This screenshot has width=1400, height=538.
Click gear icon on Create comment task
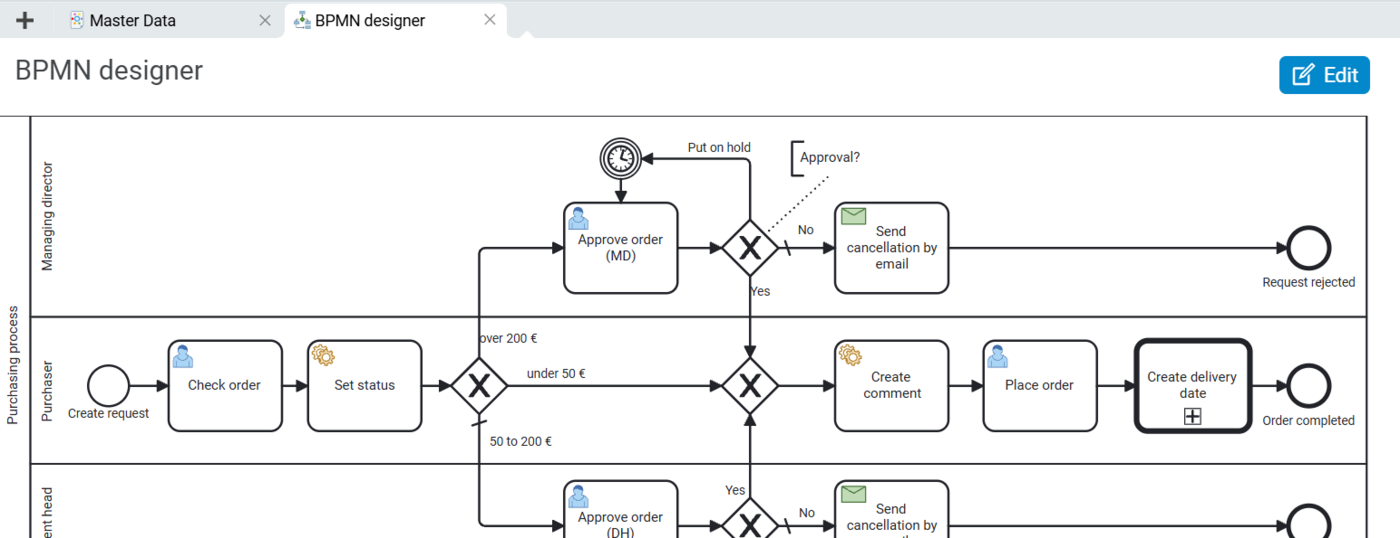(x=850, y=355)
